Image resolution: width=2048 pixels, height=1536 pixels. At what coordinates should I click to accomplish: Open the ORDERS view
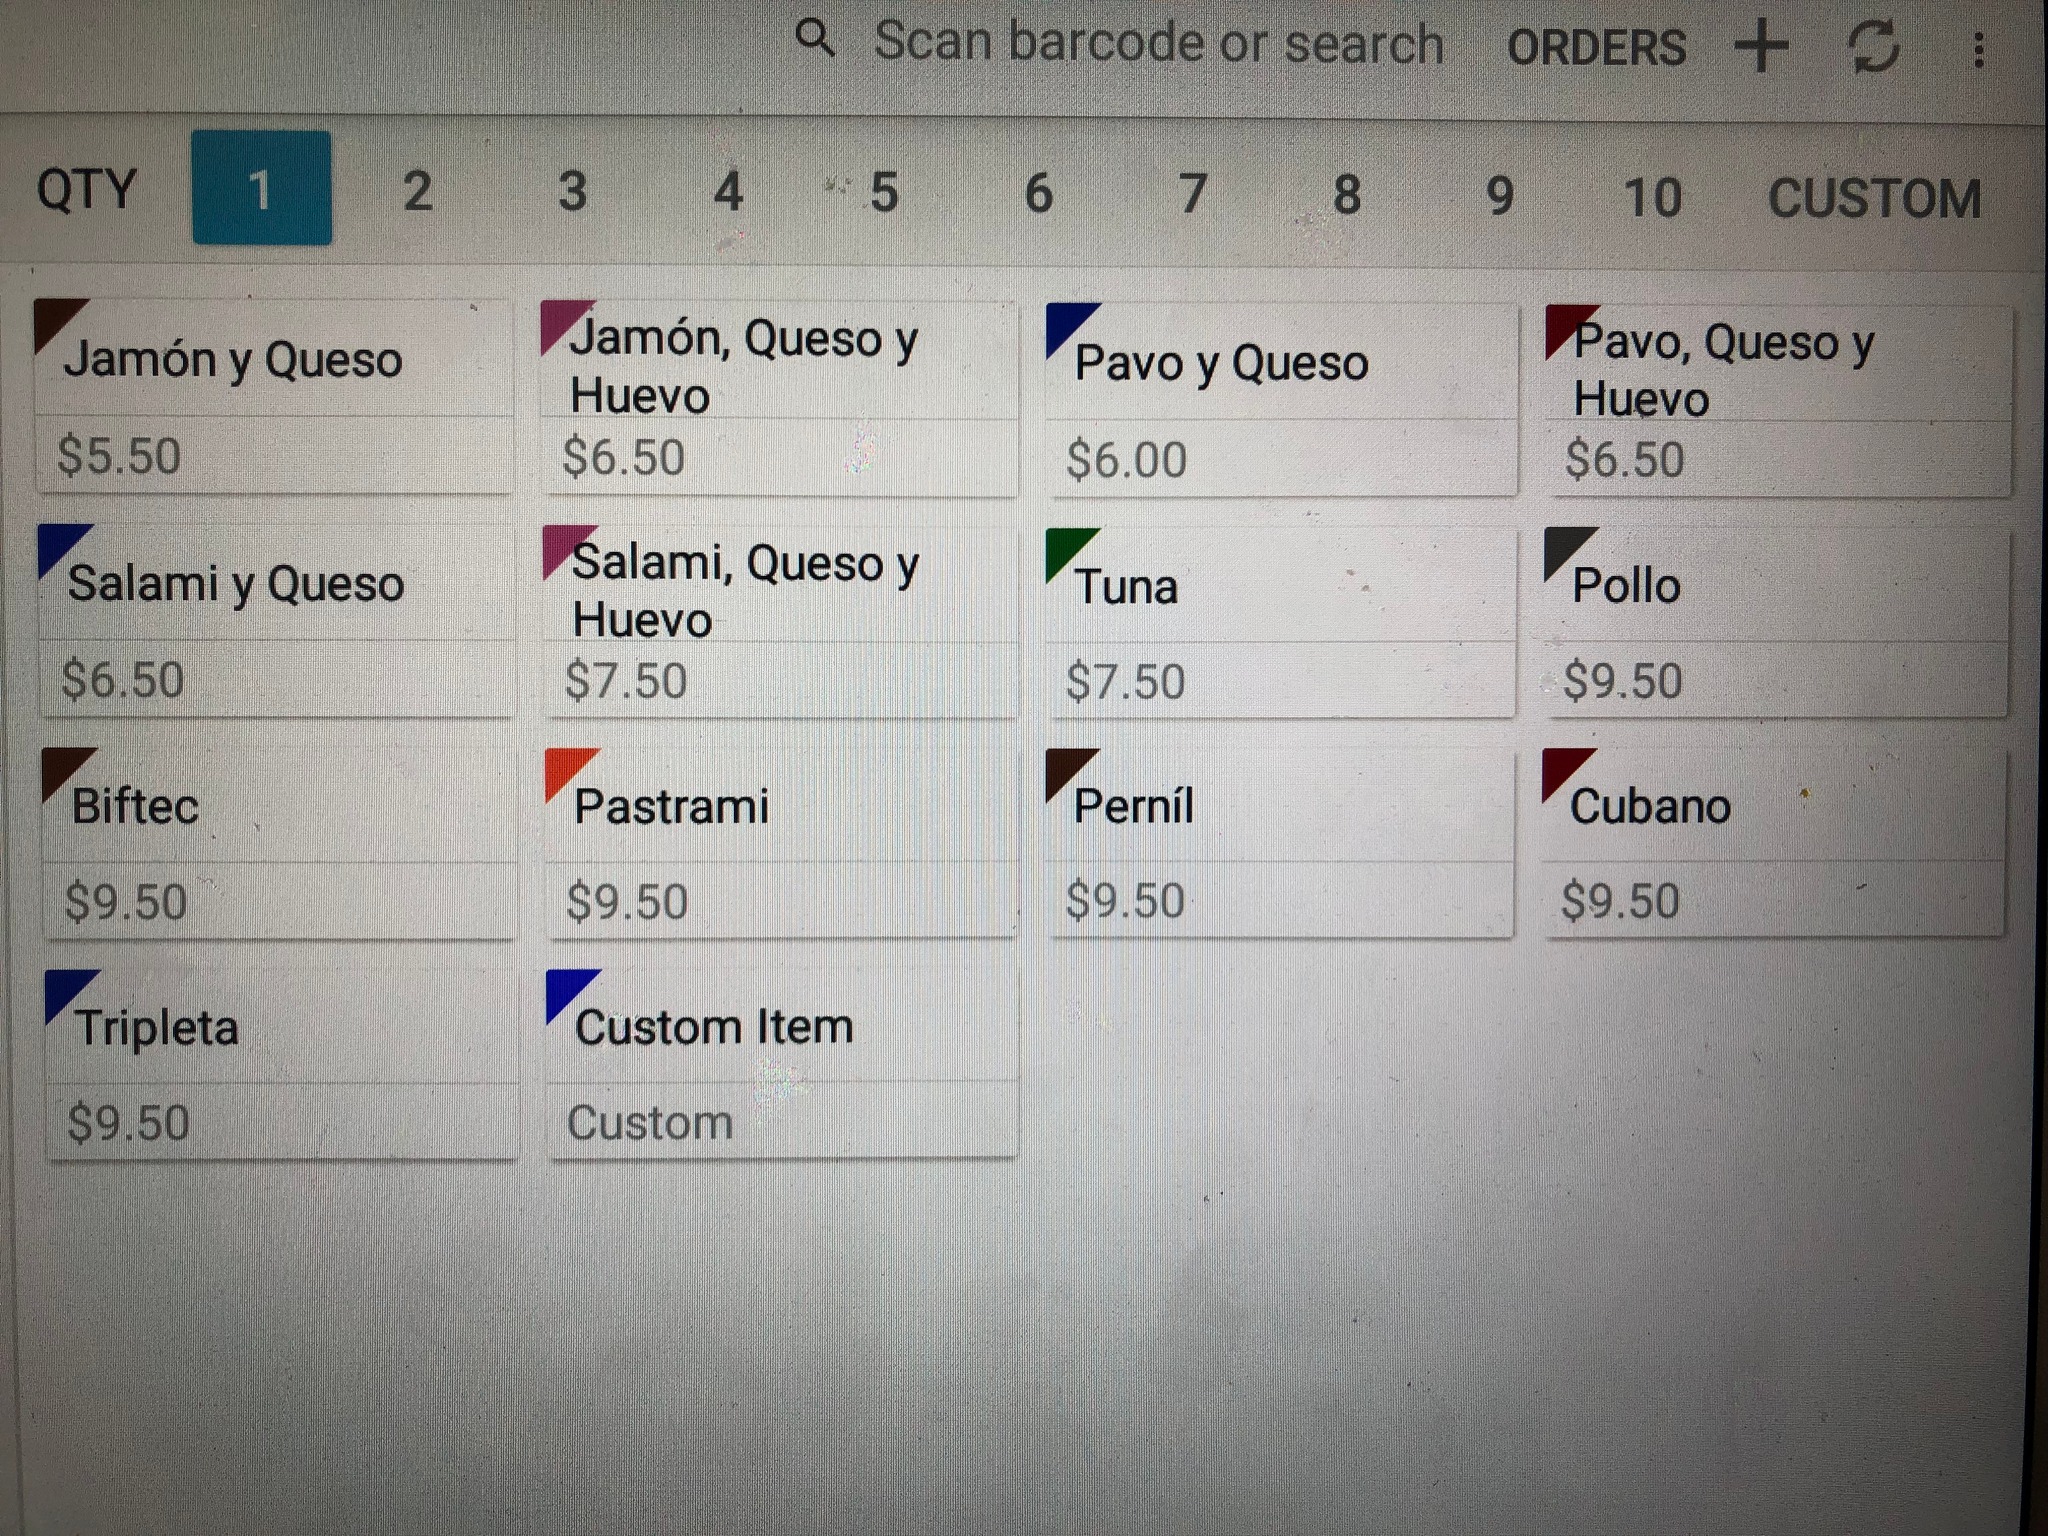pos(1596,47)
